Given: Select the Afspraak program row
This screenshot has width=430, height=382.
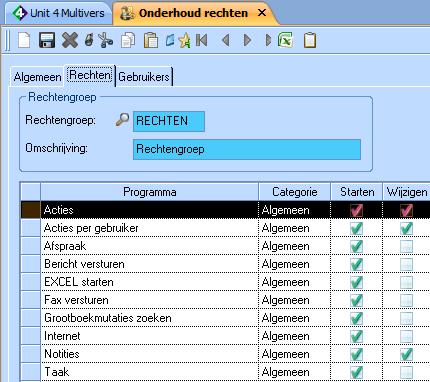Looking at the screenshot, I should point(225,246).
